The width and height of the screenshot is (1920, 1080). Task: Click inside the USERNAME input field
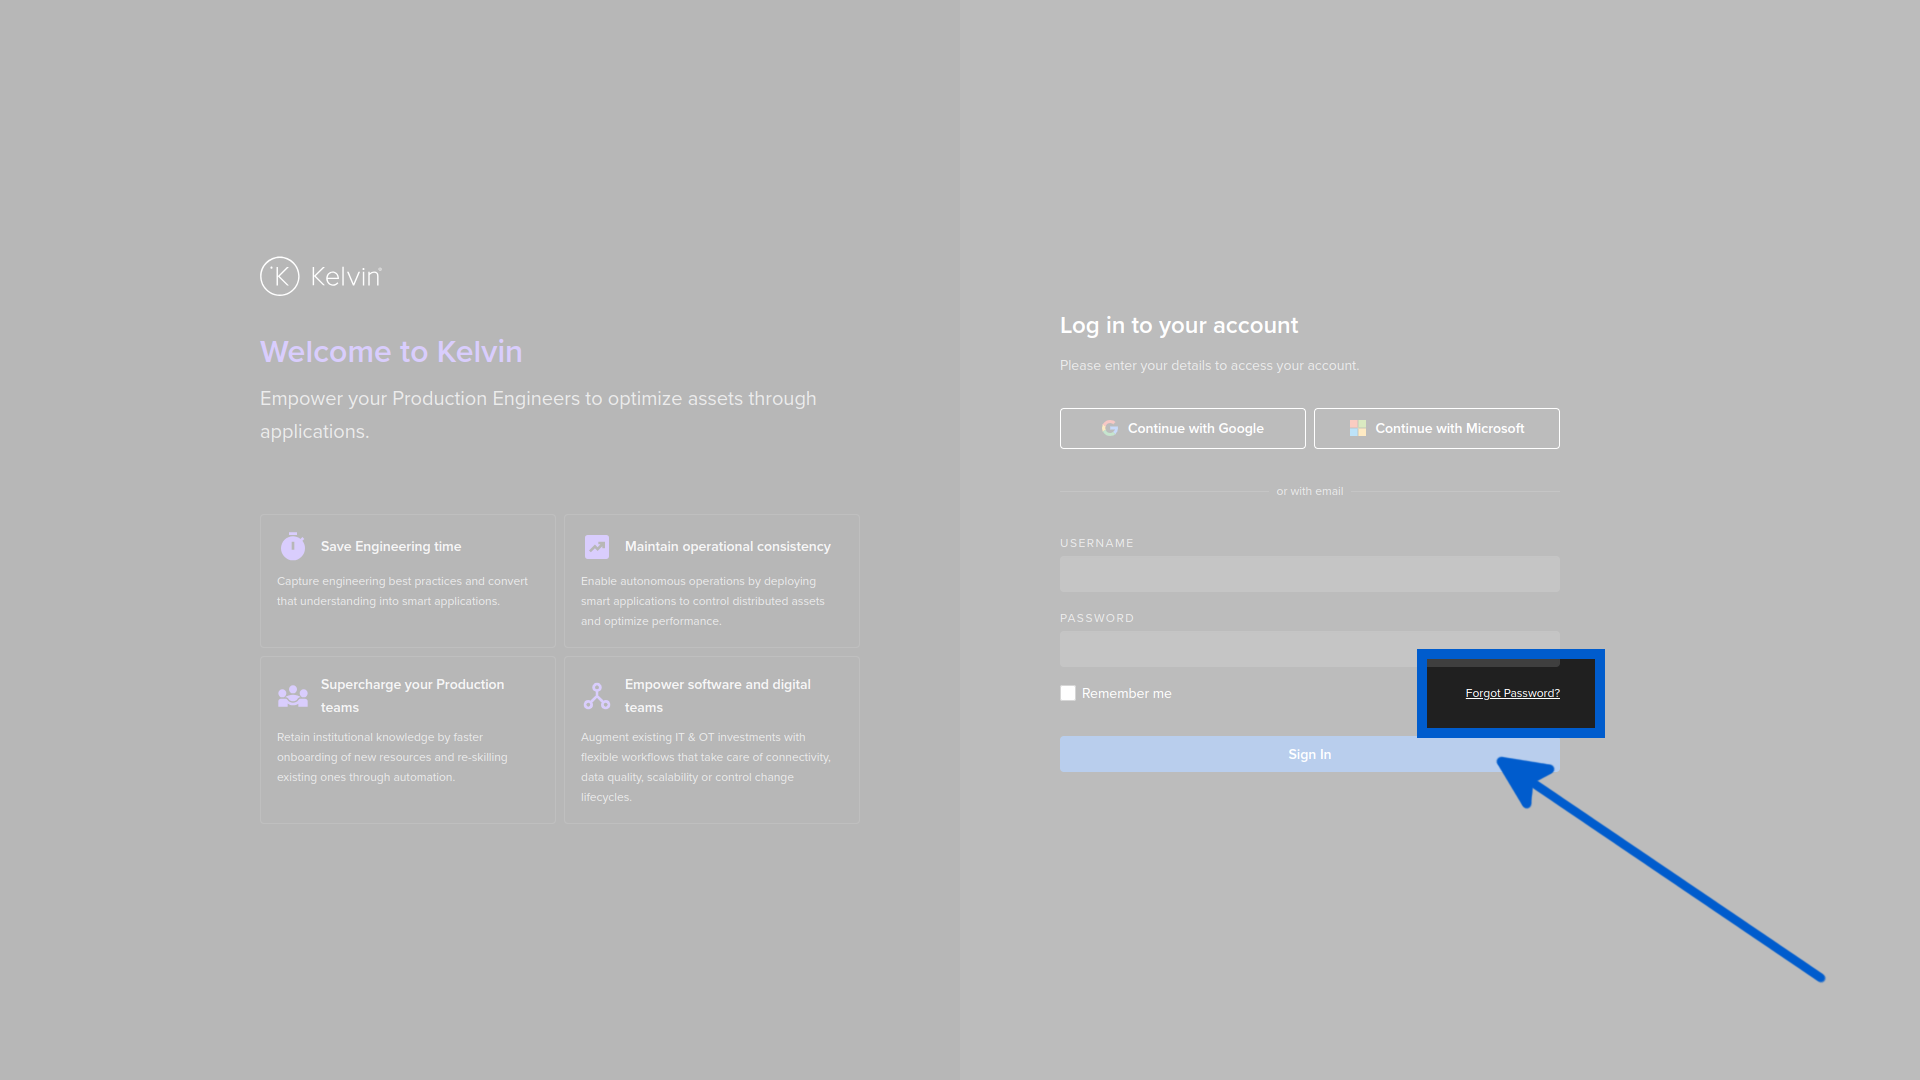(x=1309, y=574)
